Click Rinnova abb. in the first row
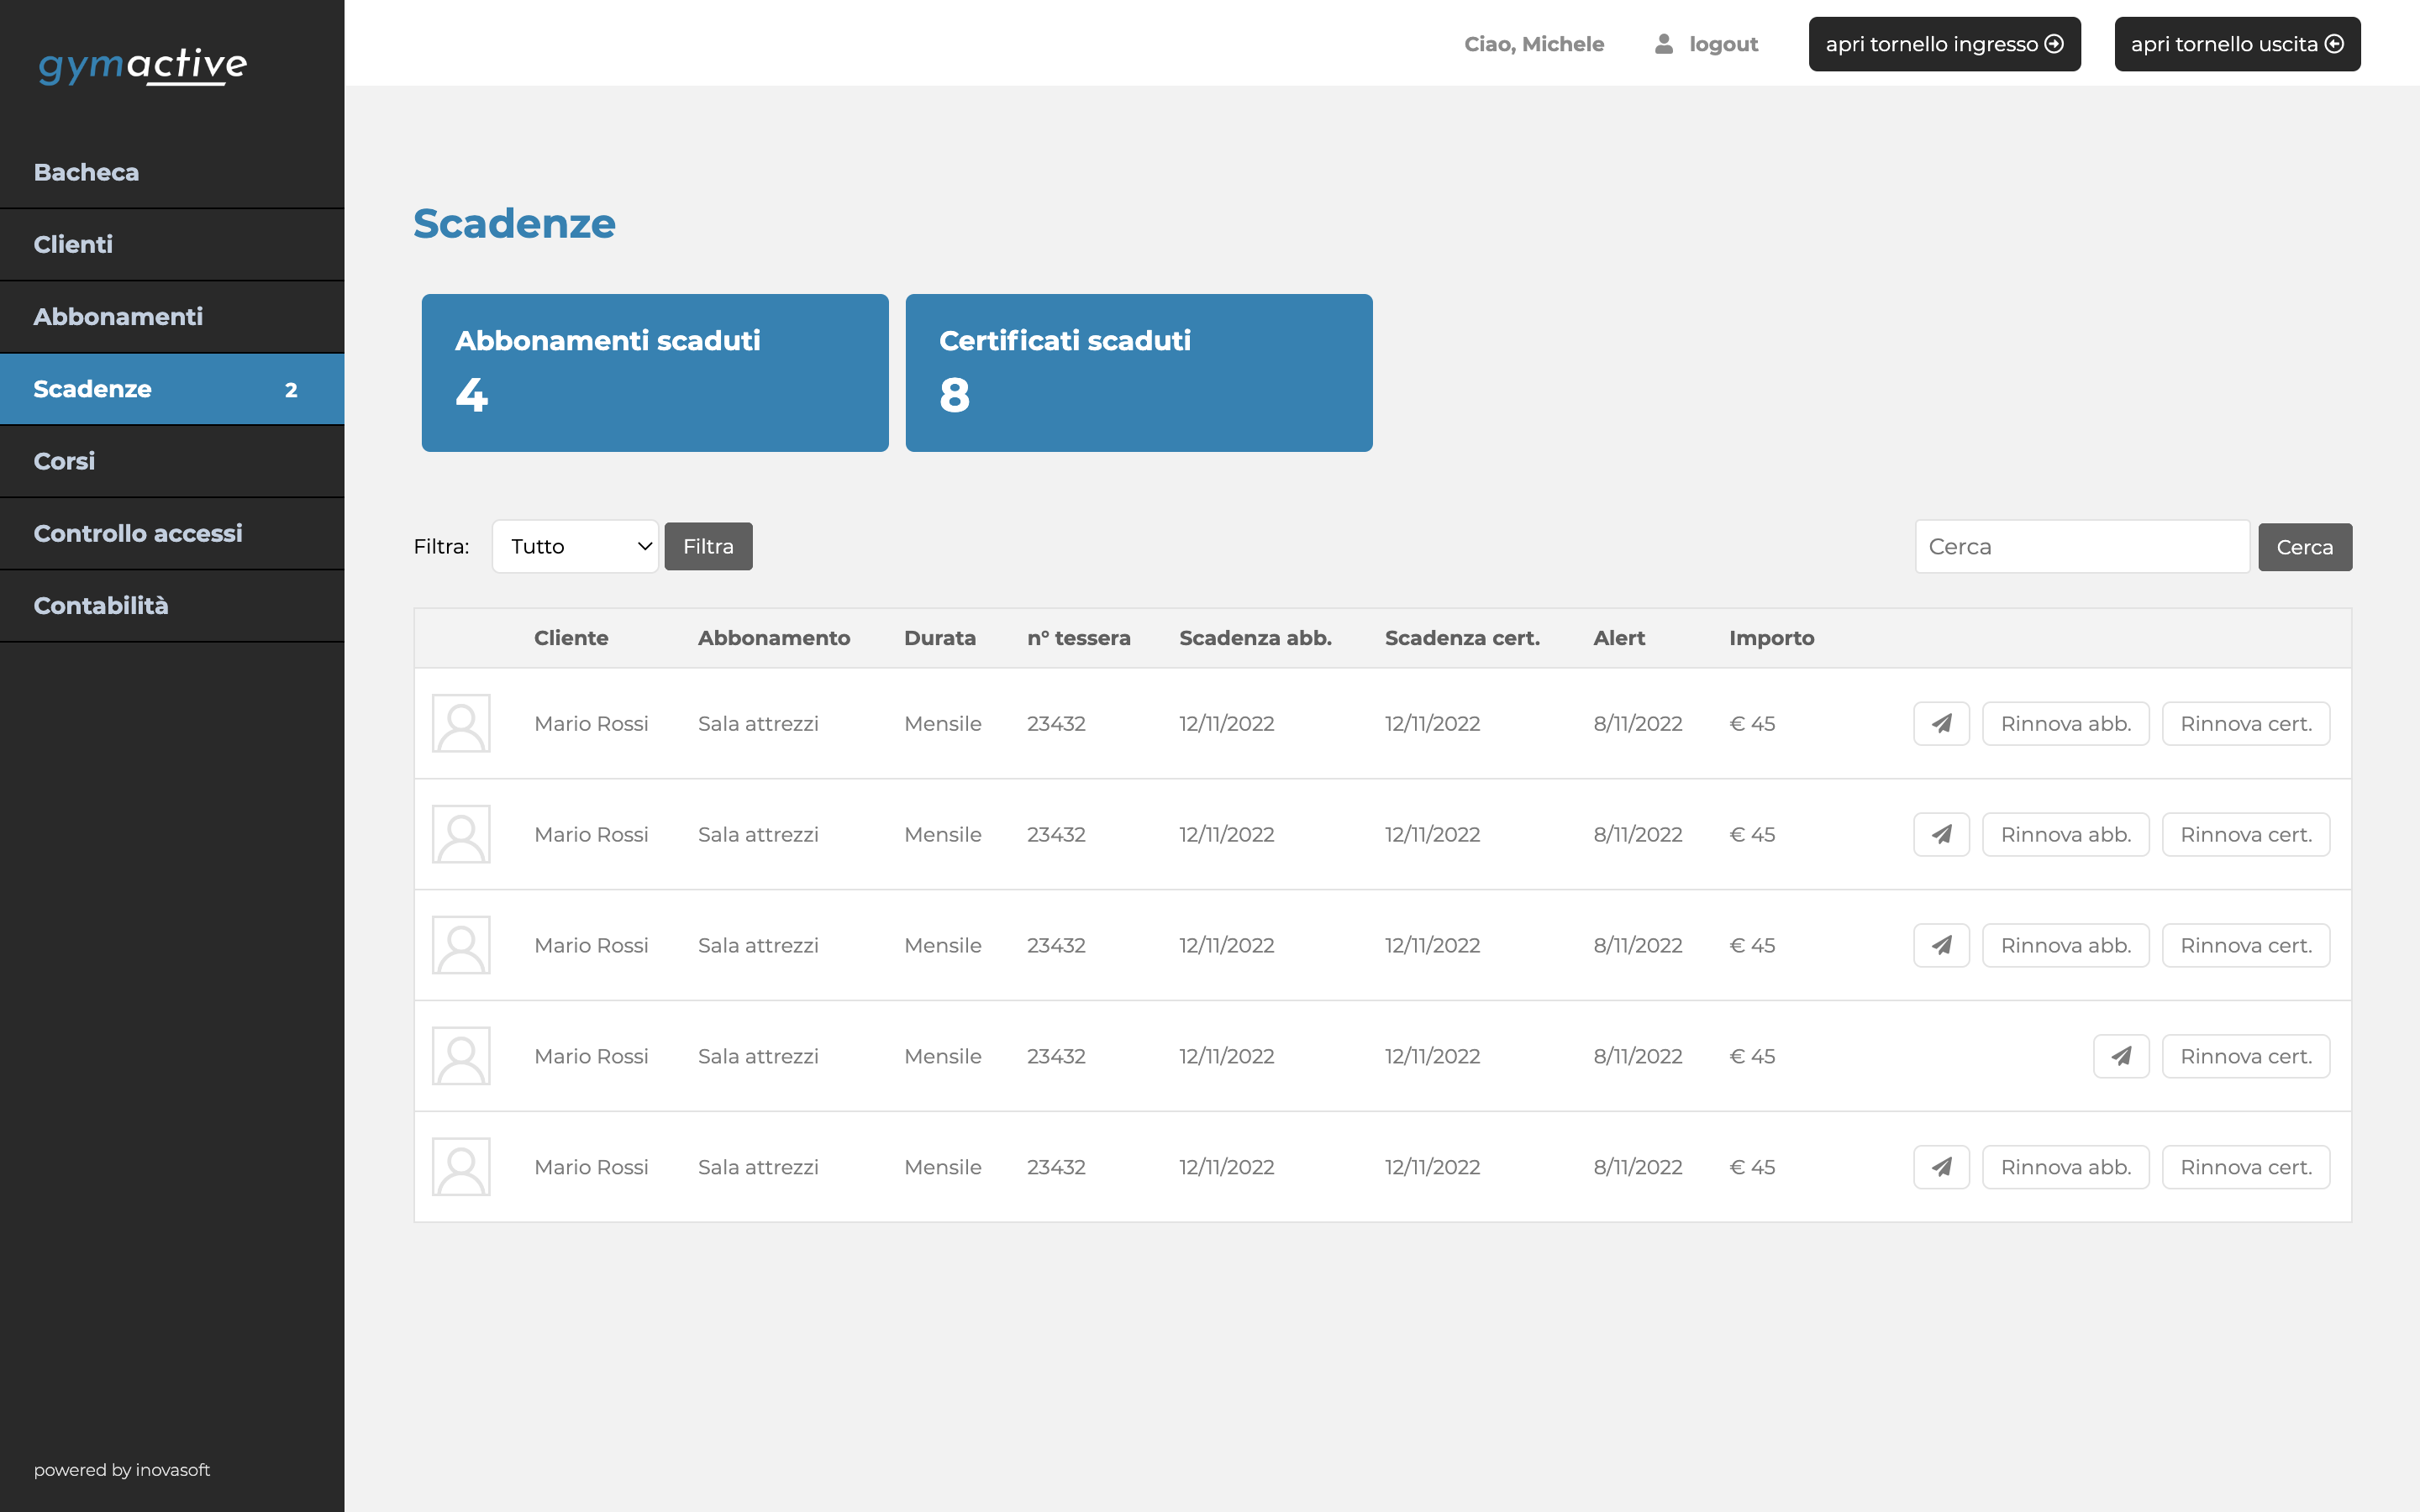This screenshot has height=1512, width=2420. click(x=2066, y=724)
